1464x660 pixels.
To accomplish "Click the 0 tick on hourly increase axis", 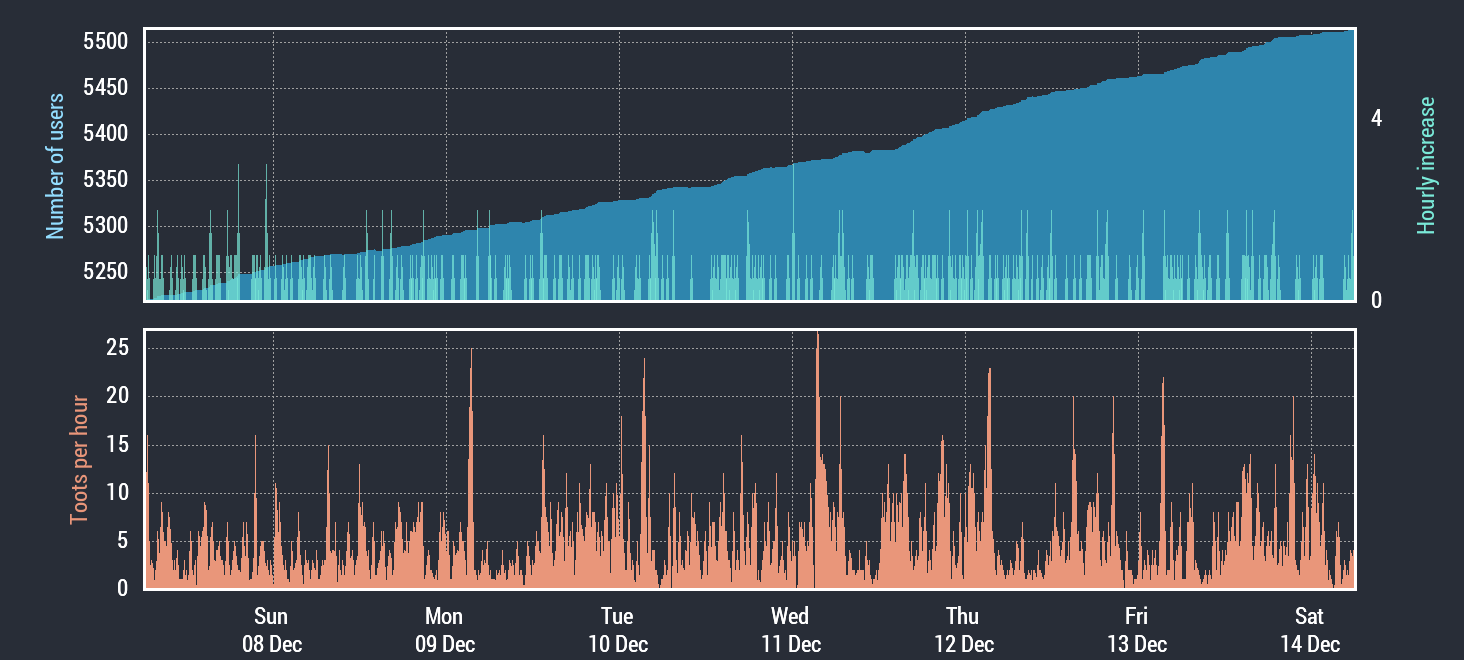I will (x=1376, y=300).
